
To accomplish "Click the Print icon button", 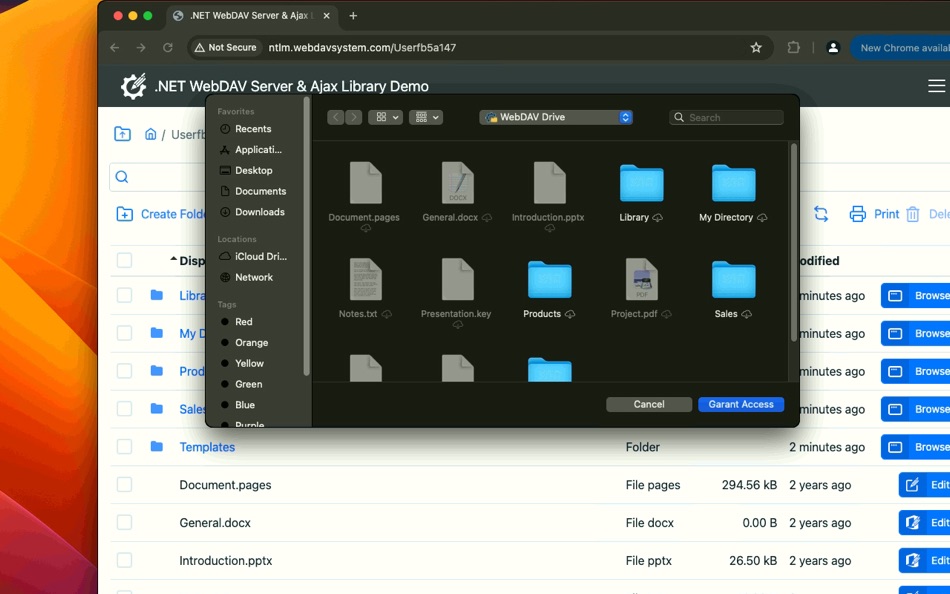I will tap(857, 214).
